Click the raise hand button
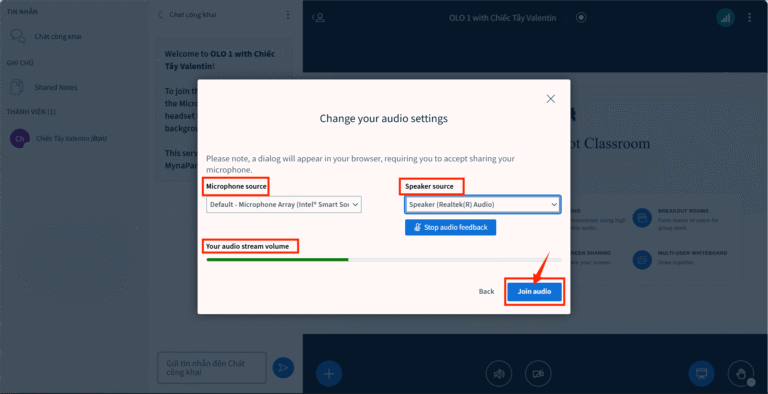This screenshot has height=394, width=768. click(x=741, y=373)
